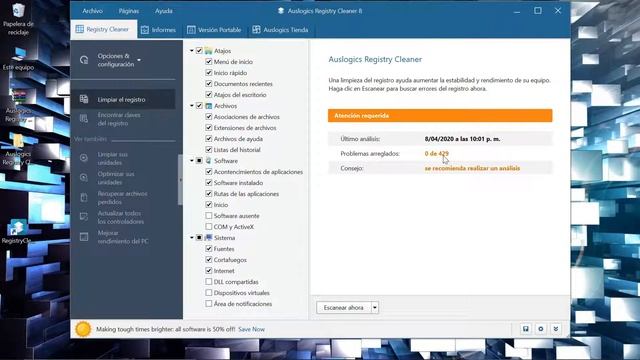The width and height of the screenshot is (640, 360).
Task: Click the Auslogics logo in title bar
Action: 281,11
